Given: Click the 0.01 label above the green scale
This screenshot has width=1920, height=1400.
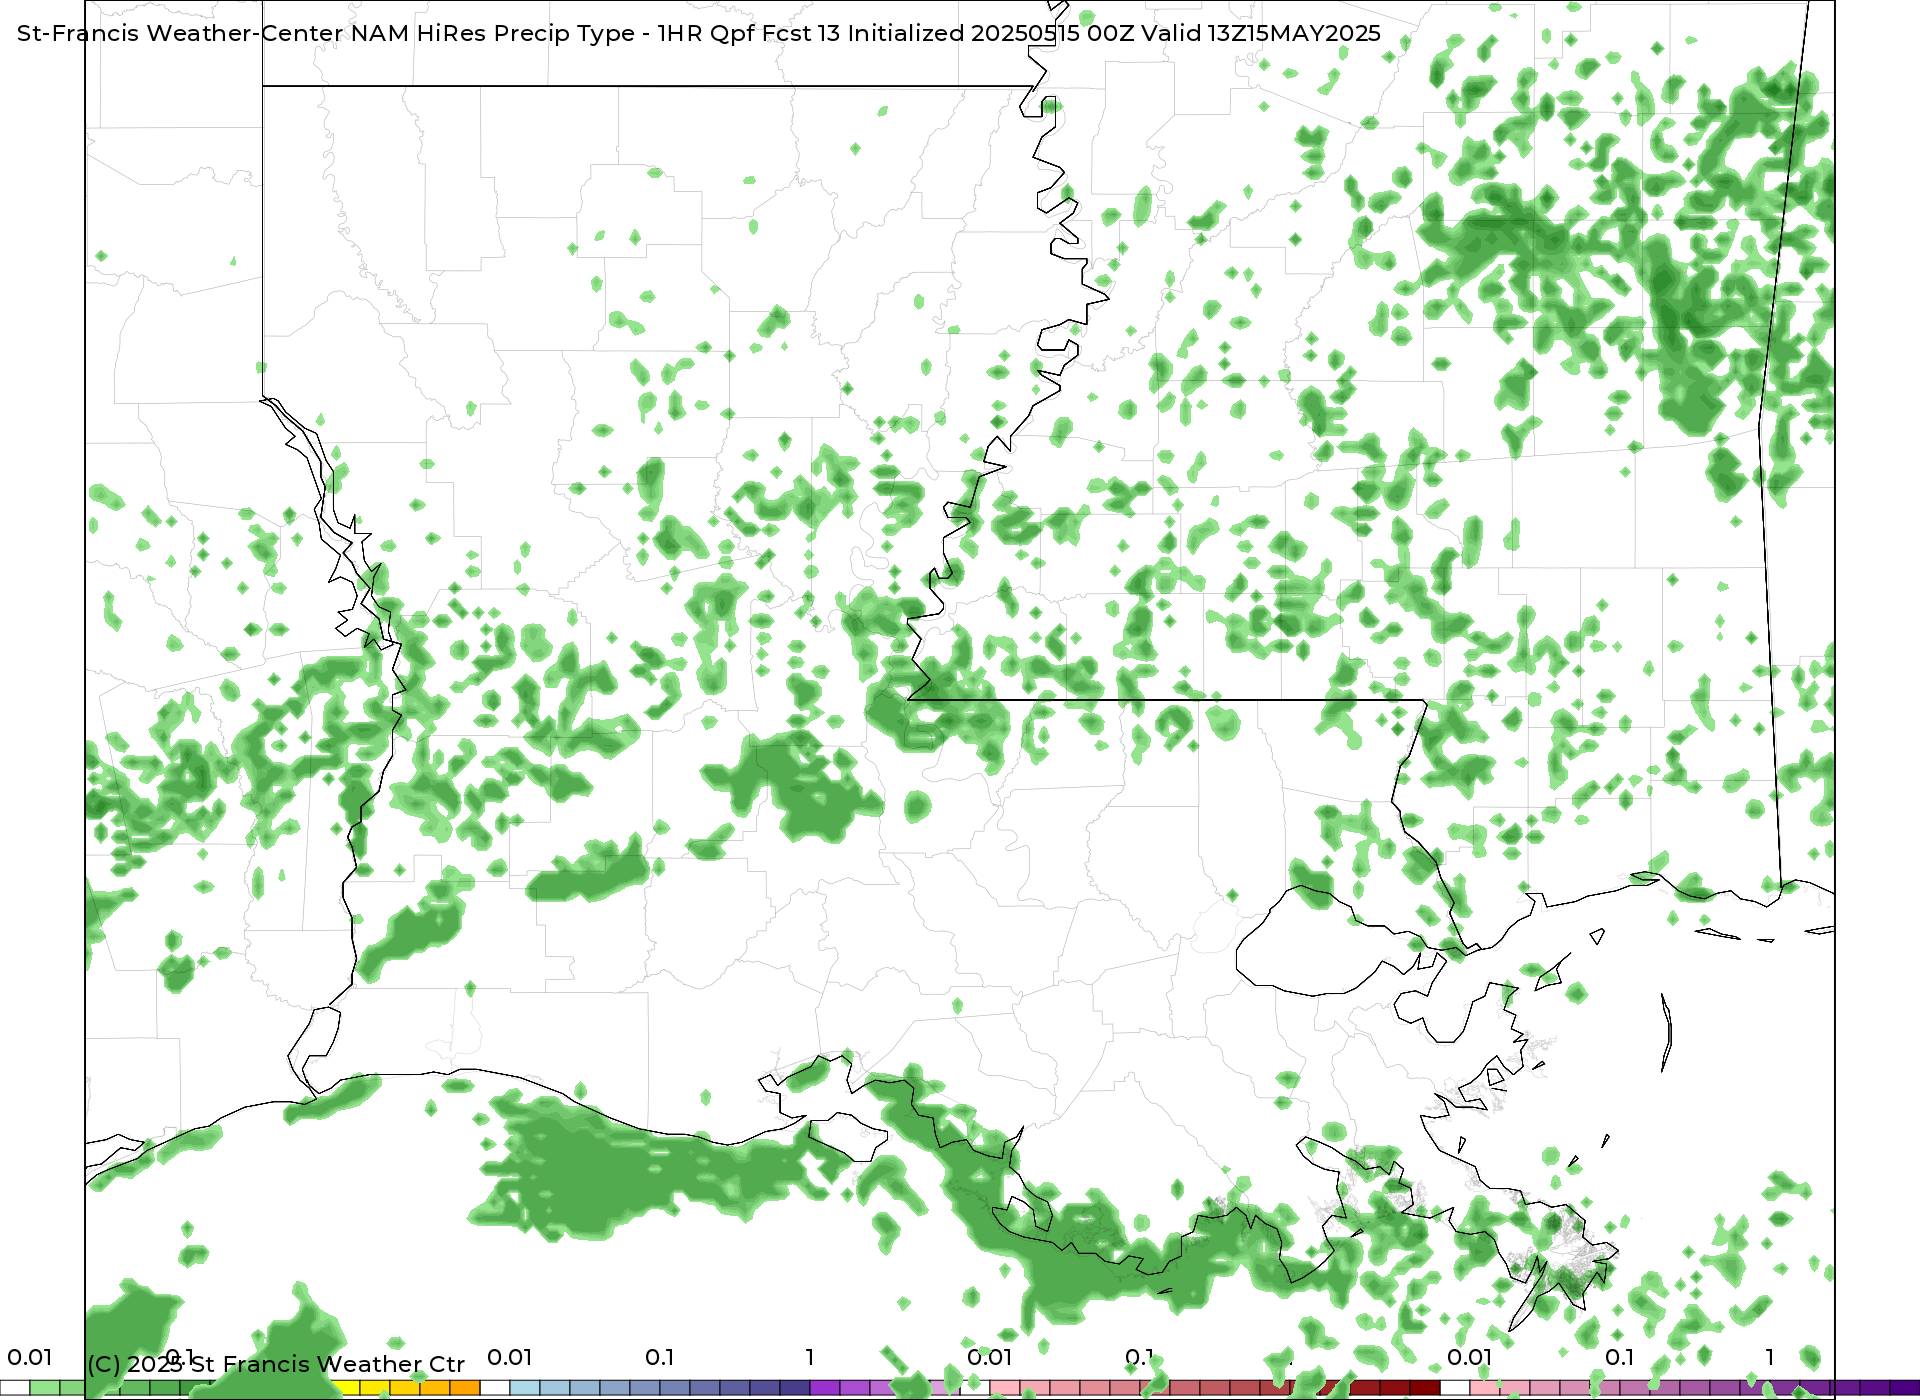Looking at the screenshot, I should [29, 1357].
